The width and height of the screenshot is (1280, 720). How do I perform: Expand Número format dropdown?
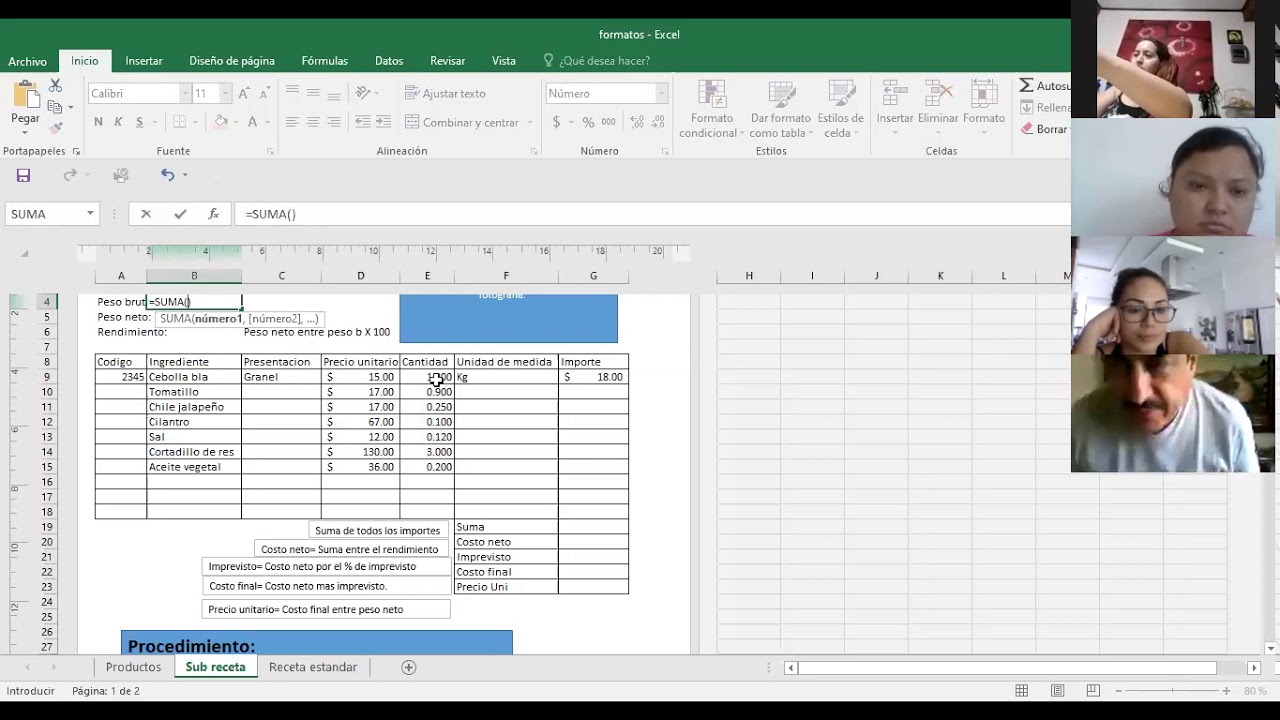[661, 93]
